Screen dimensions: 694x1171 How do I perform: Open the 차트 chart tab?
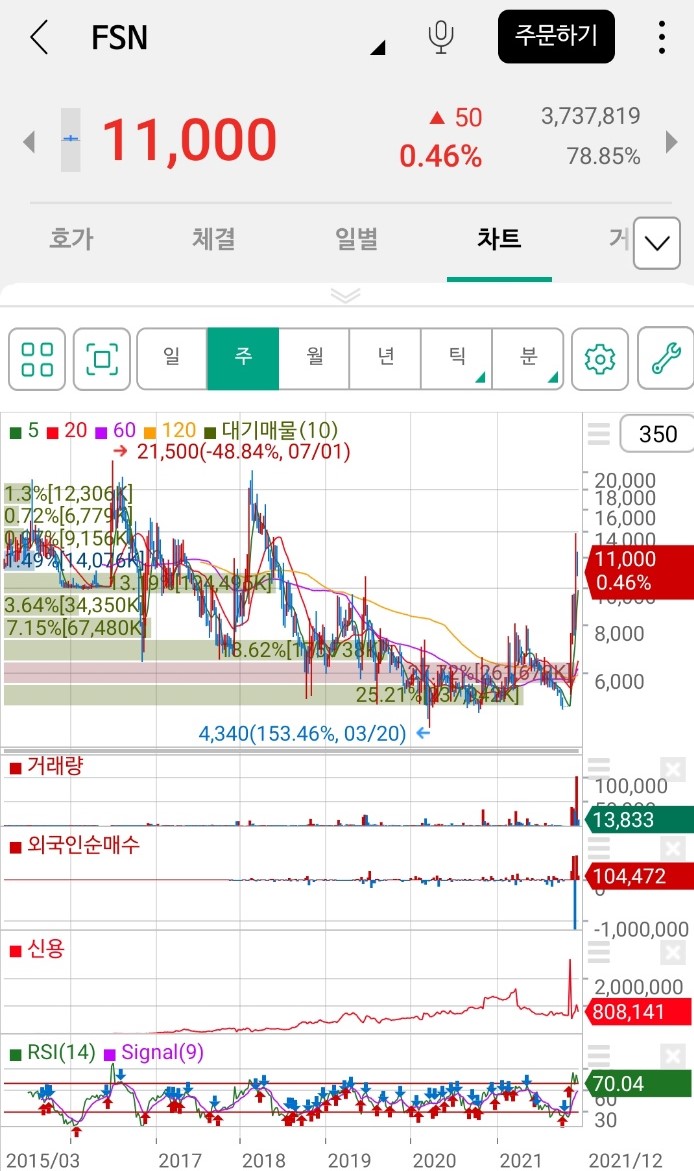pyautogui.click(x=499, y=239)
